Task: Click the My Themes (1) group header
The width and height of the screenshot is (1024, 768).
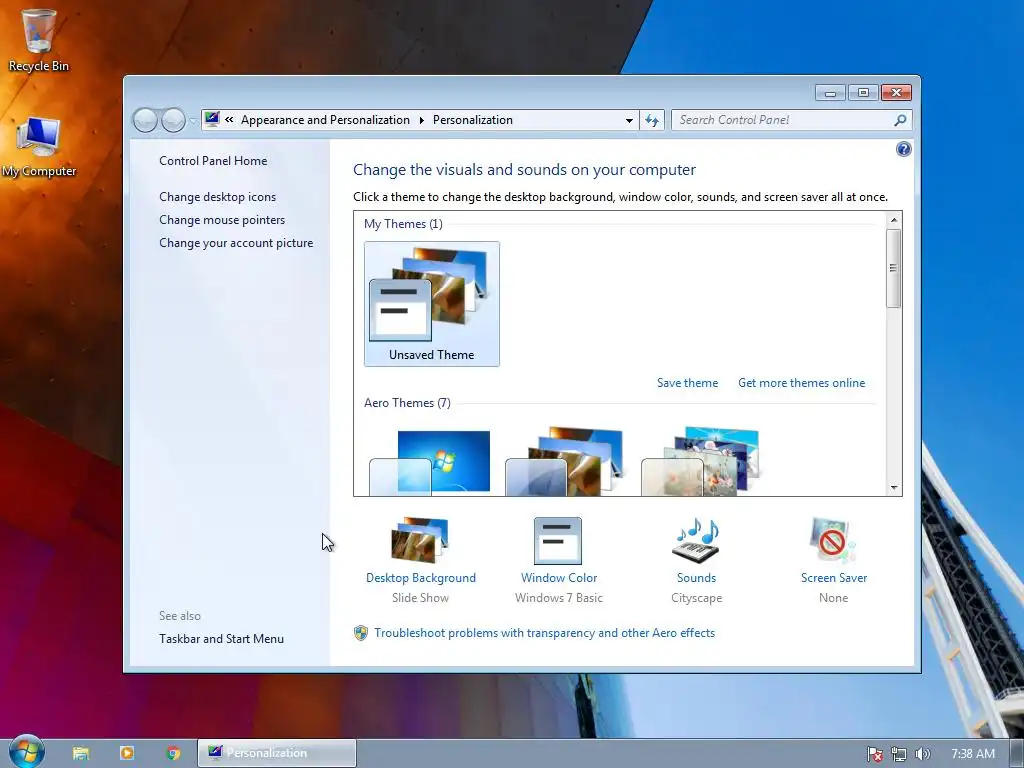Action: pyautogui.click(x=403, y=224)
